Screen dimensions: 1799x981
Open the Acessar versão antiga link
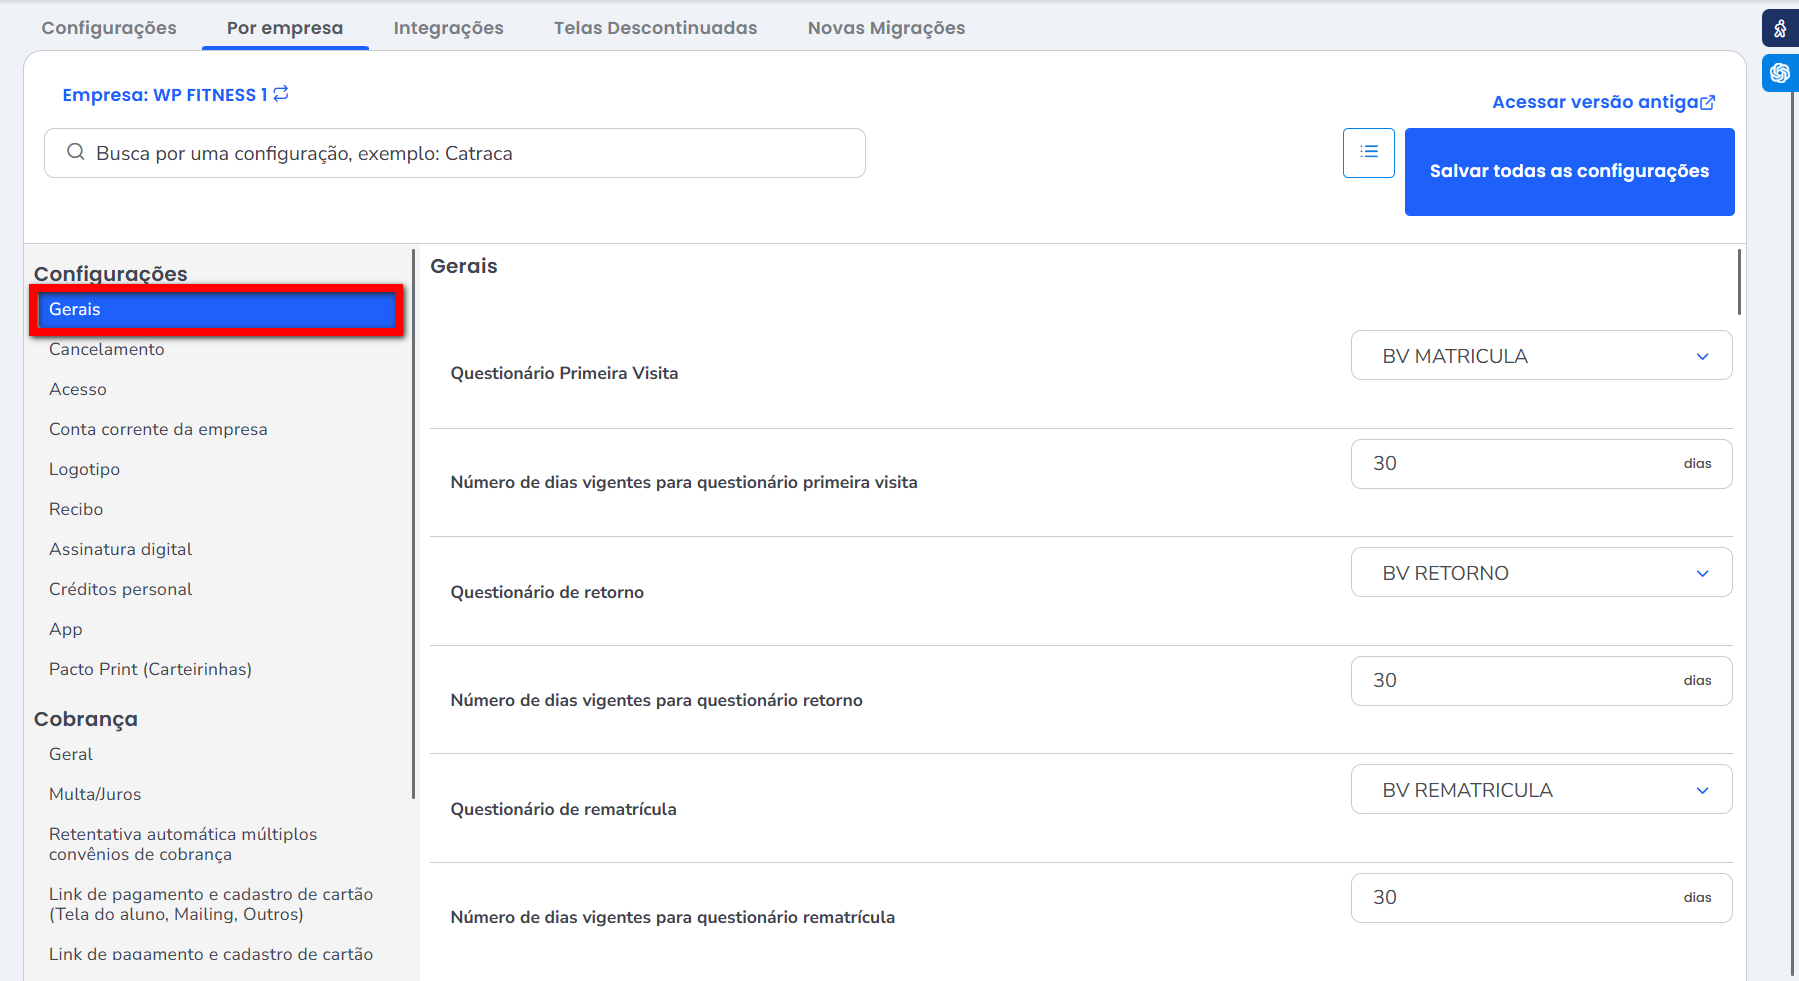click(1595, 102)
